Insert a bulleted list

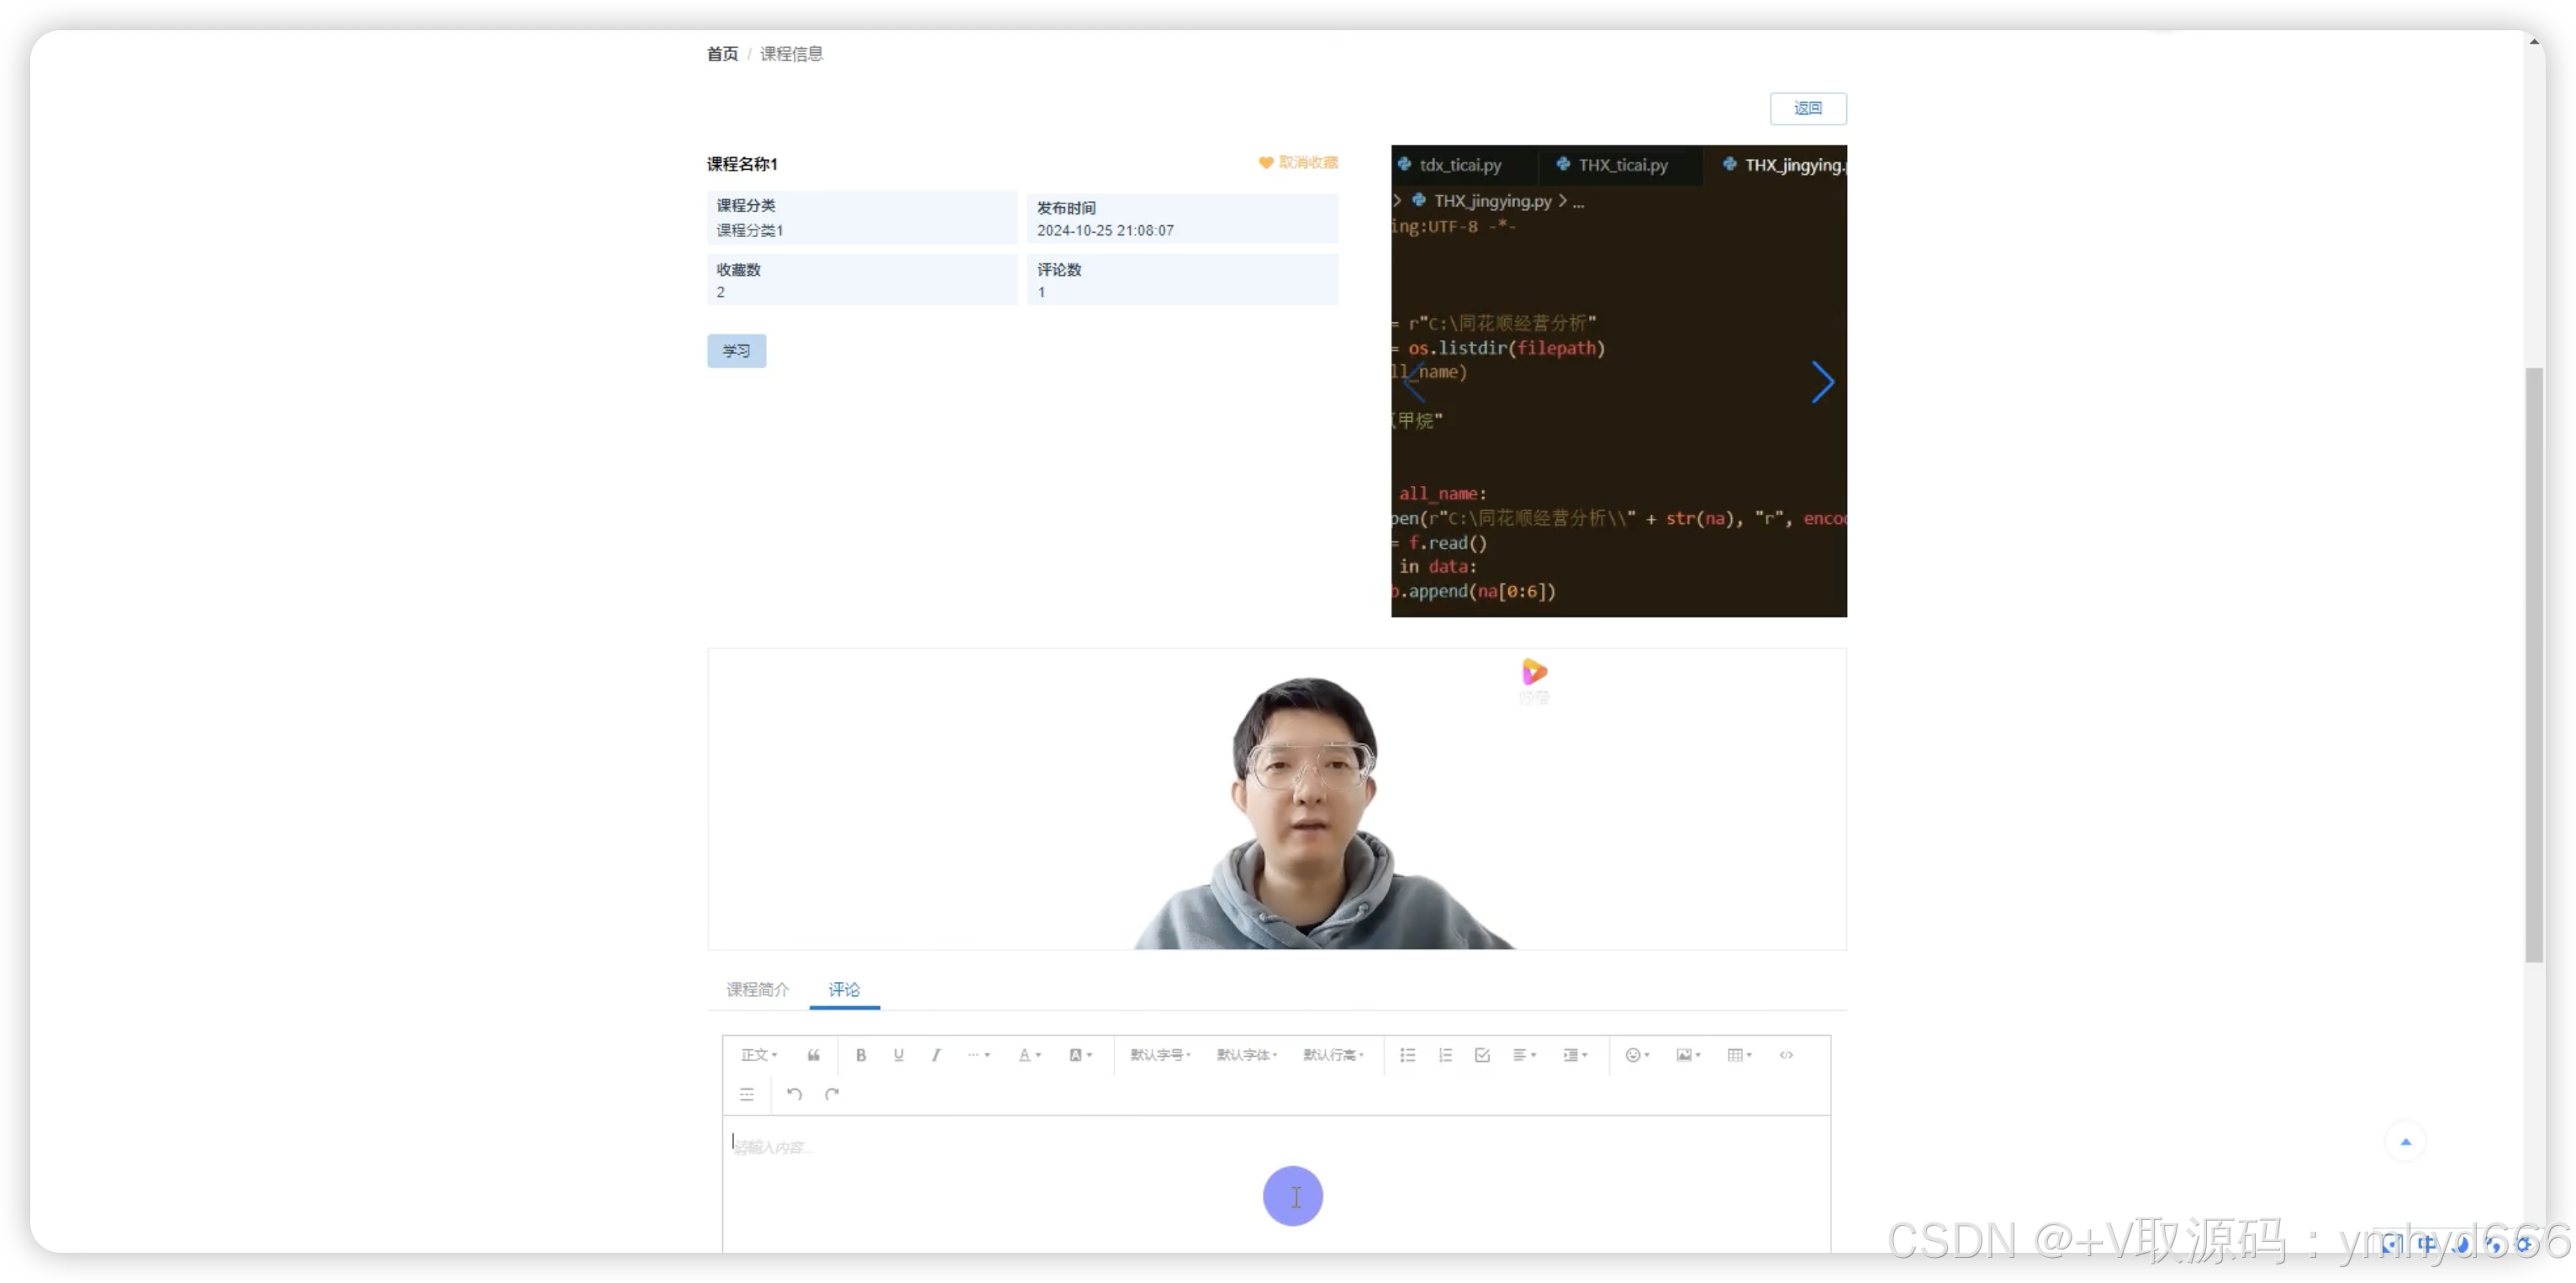1407,1055
